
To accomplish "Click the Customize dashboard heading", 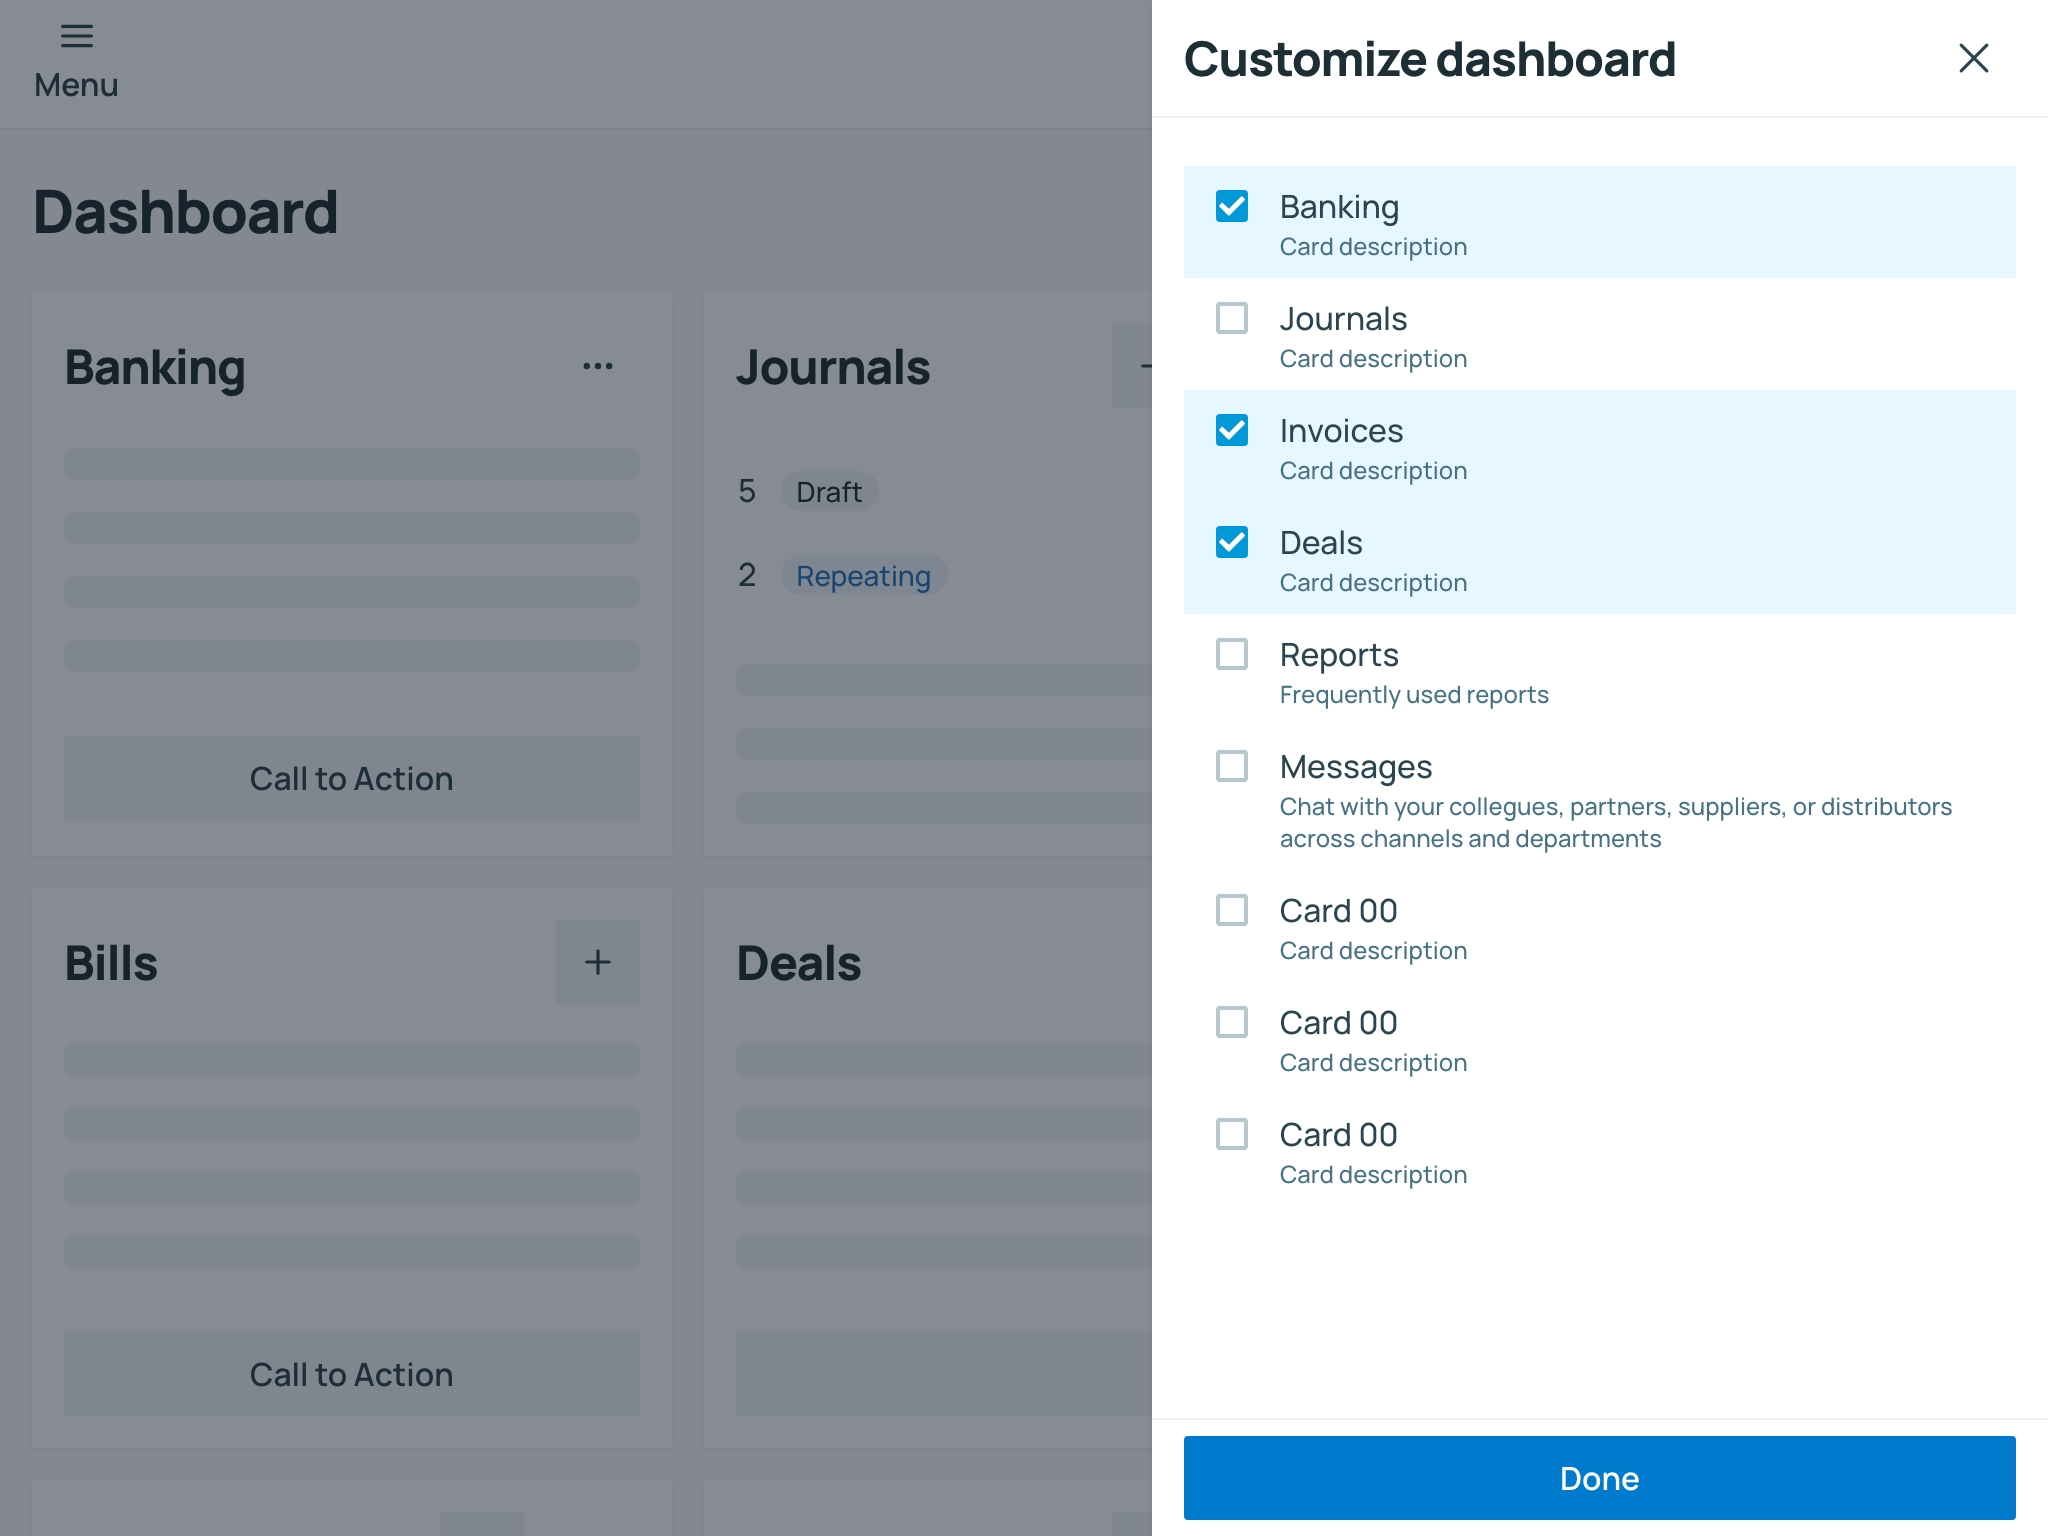I will (1430, 59).
